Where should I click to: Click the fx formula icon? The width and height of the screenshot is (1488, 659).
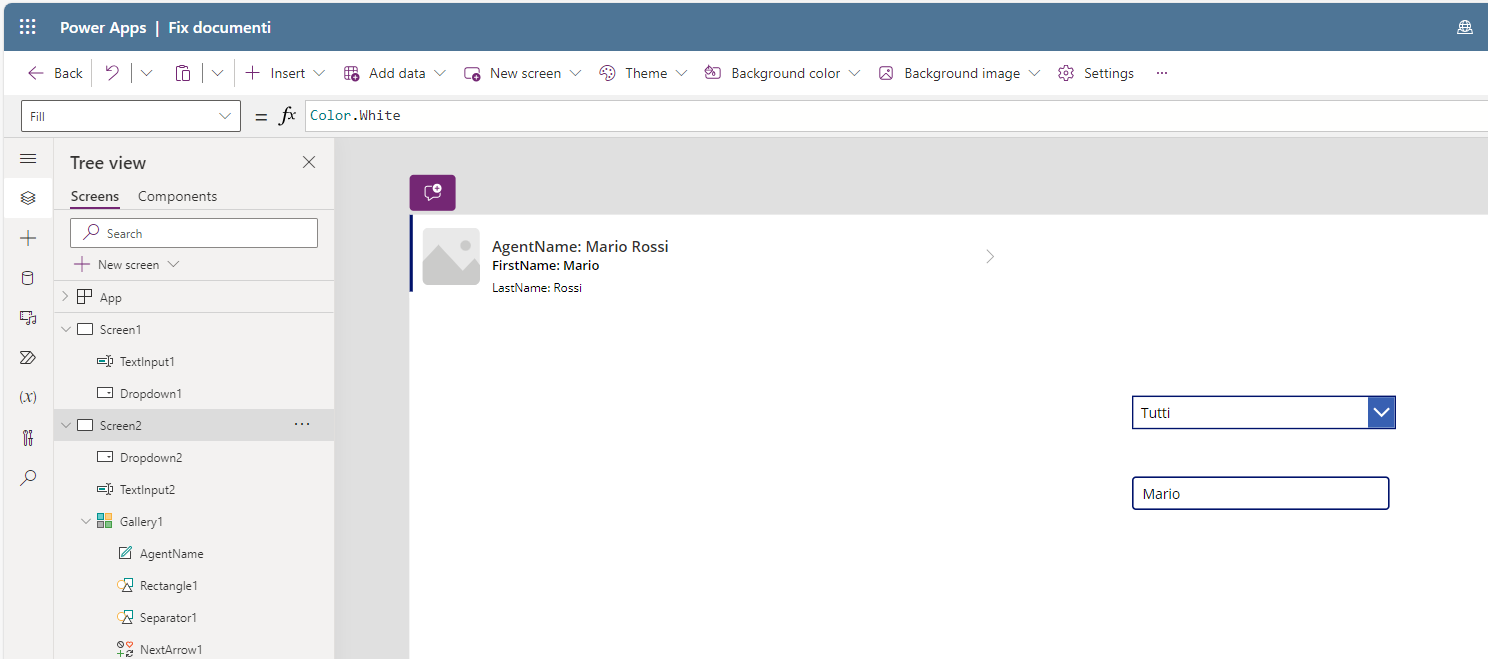(288, 116)
